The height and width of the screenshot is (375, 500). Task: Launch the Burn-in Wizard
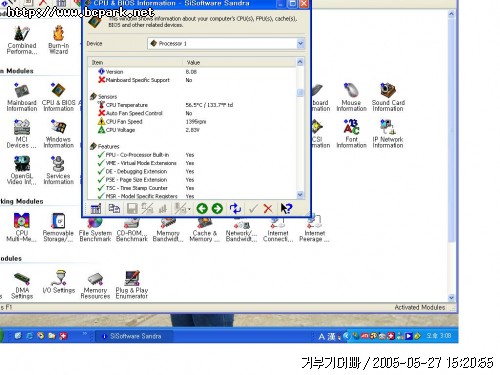(59, 40)
